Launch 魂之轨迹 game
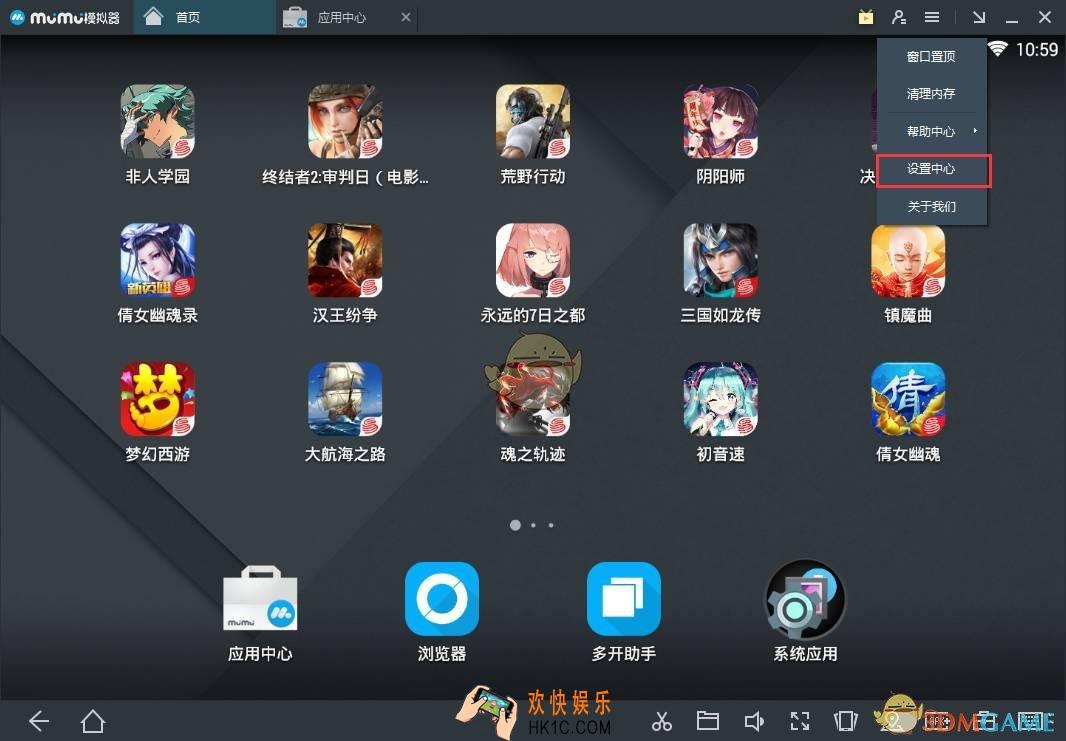The height and width of the screenshot is (741, 1066). [533, 400]
